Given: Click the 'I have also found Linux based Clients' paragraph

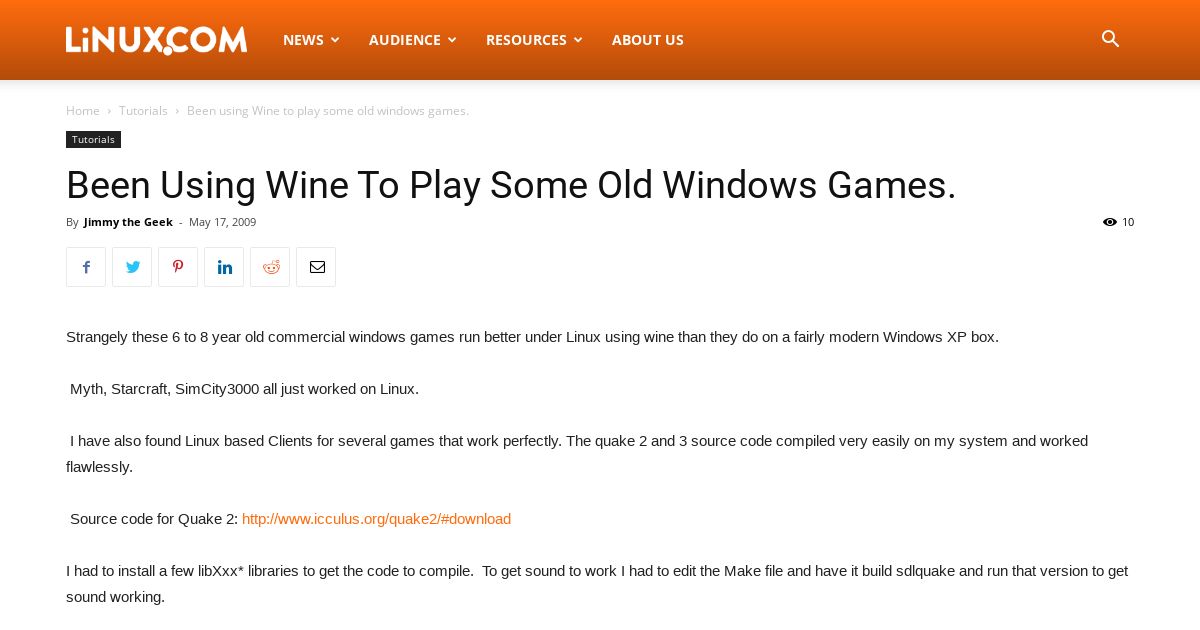Looking at the screenshot, I should point(577,454).
